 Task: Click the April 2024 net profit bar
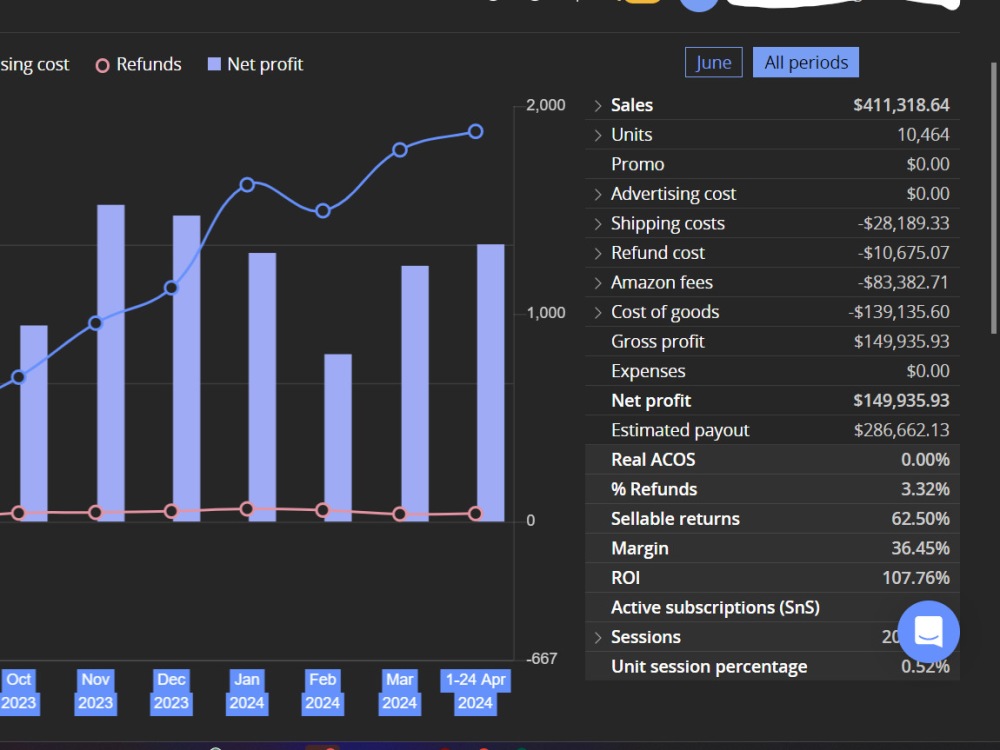pyautogui.click(x=490, y=383)
